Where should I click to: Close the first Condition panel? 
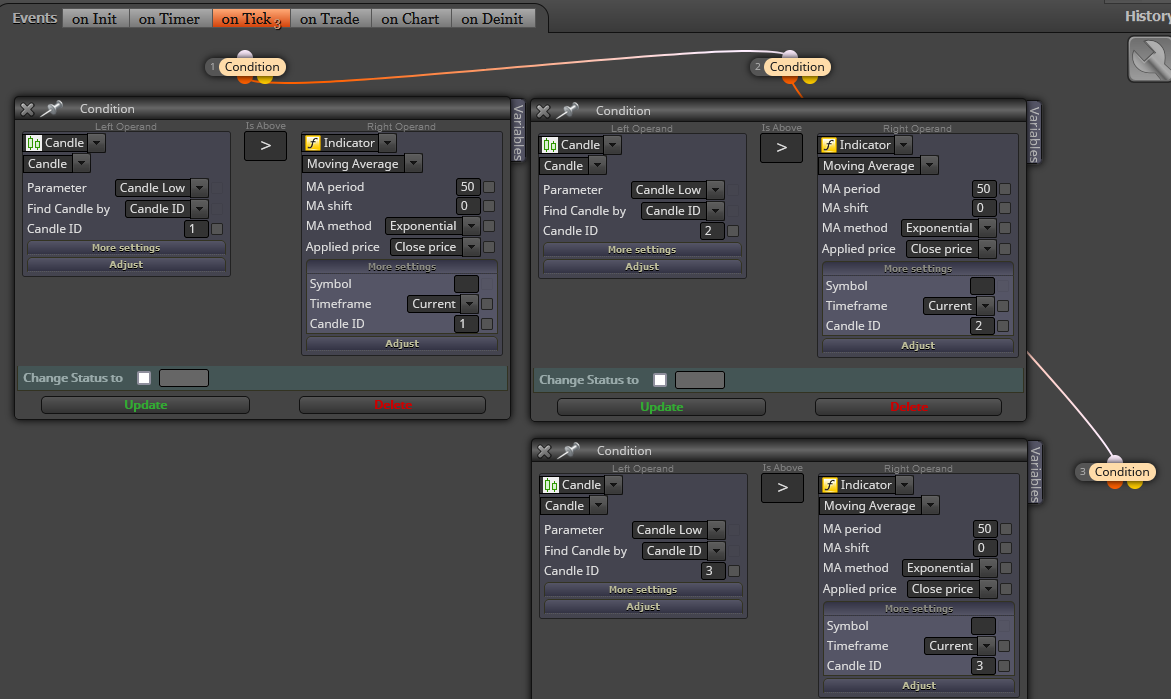pyautogui.click(x=27, y=109)
